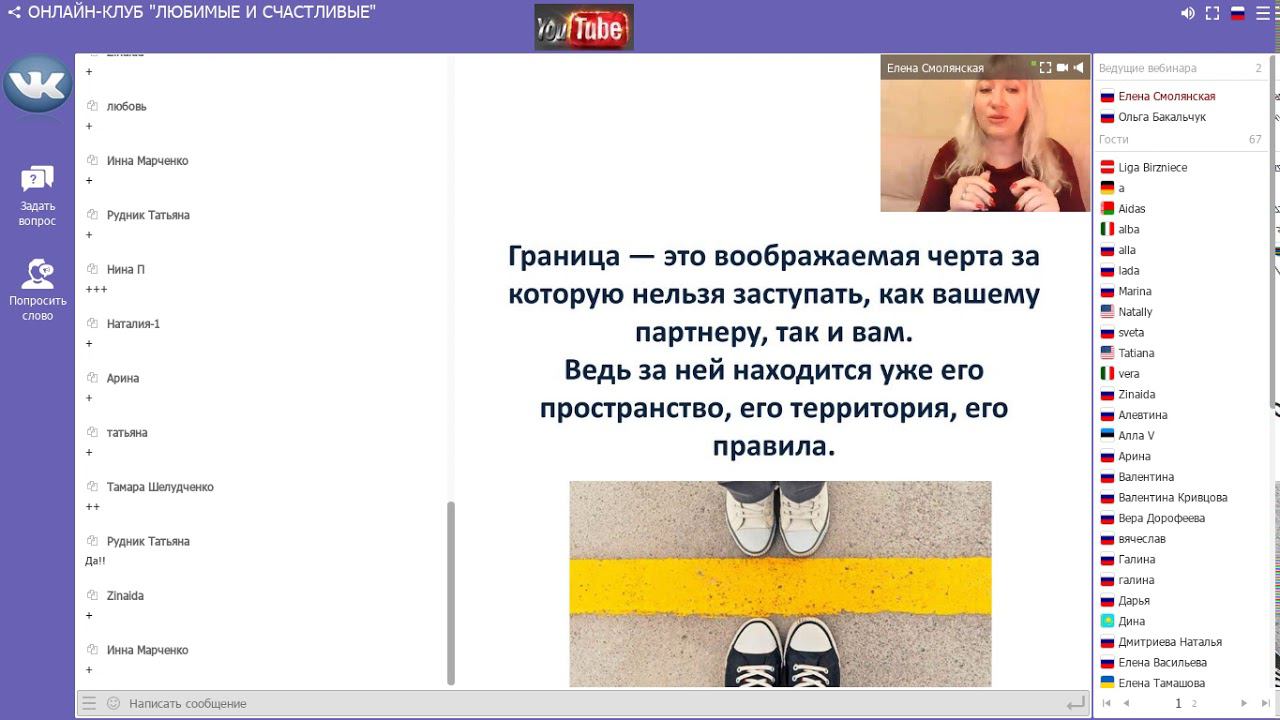This screenshot has height=720, width=1280.
Task: Select guest Вера Дорофеева
Action: point(1162,518)
